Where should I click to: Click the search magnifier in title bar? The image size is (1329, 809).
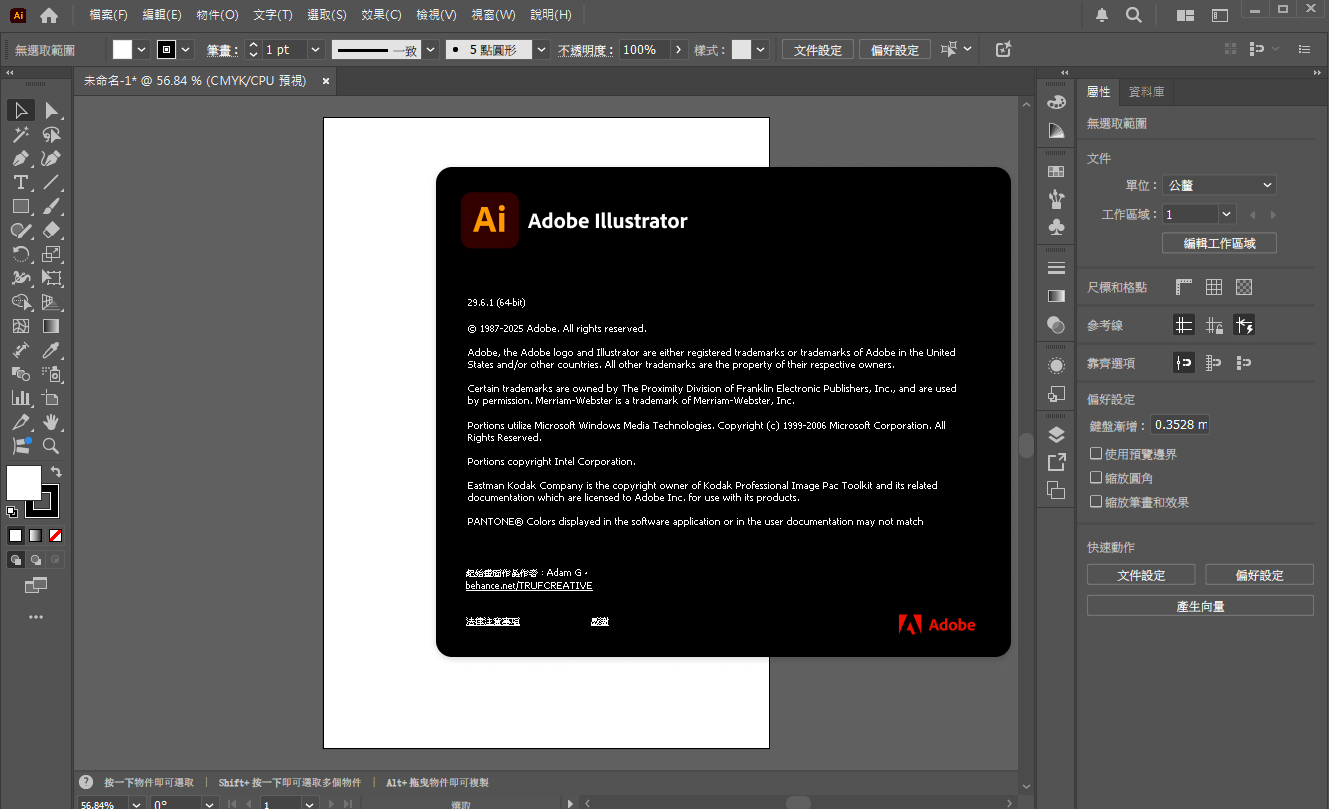coord(1134,15)
